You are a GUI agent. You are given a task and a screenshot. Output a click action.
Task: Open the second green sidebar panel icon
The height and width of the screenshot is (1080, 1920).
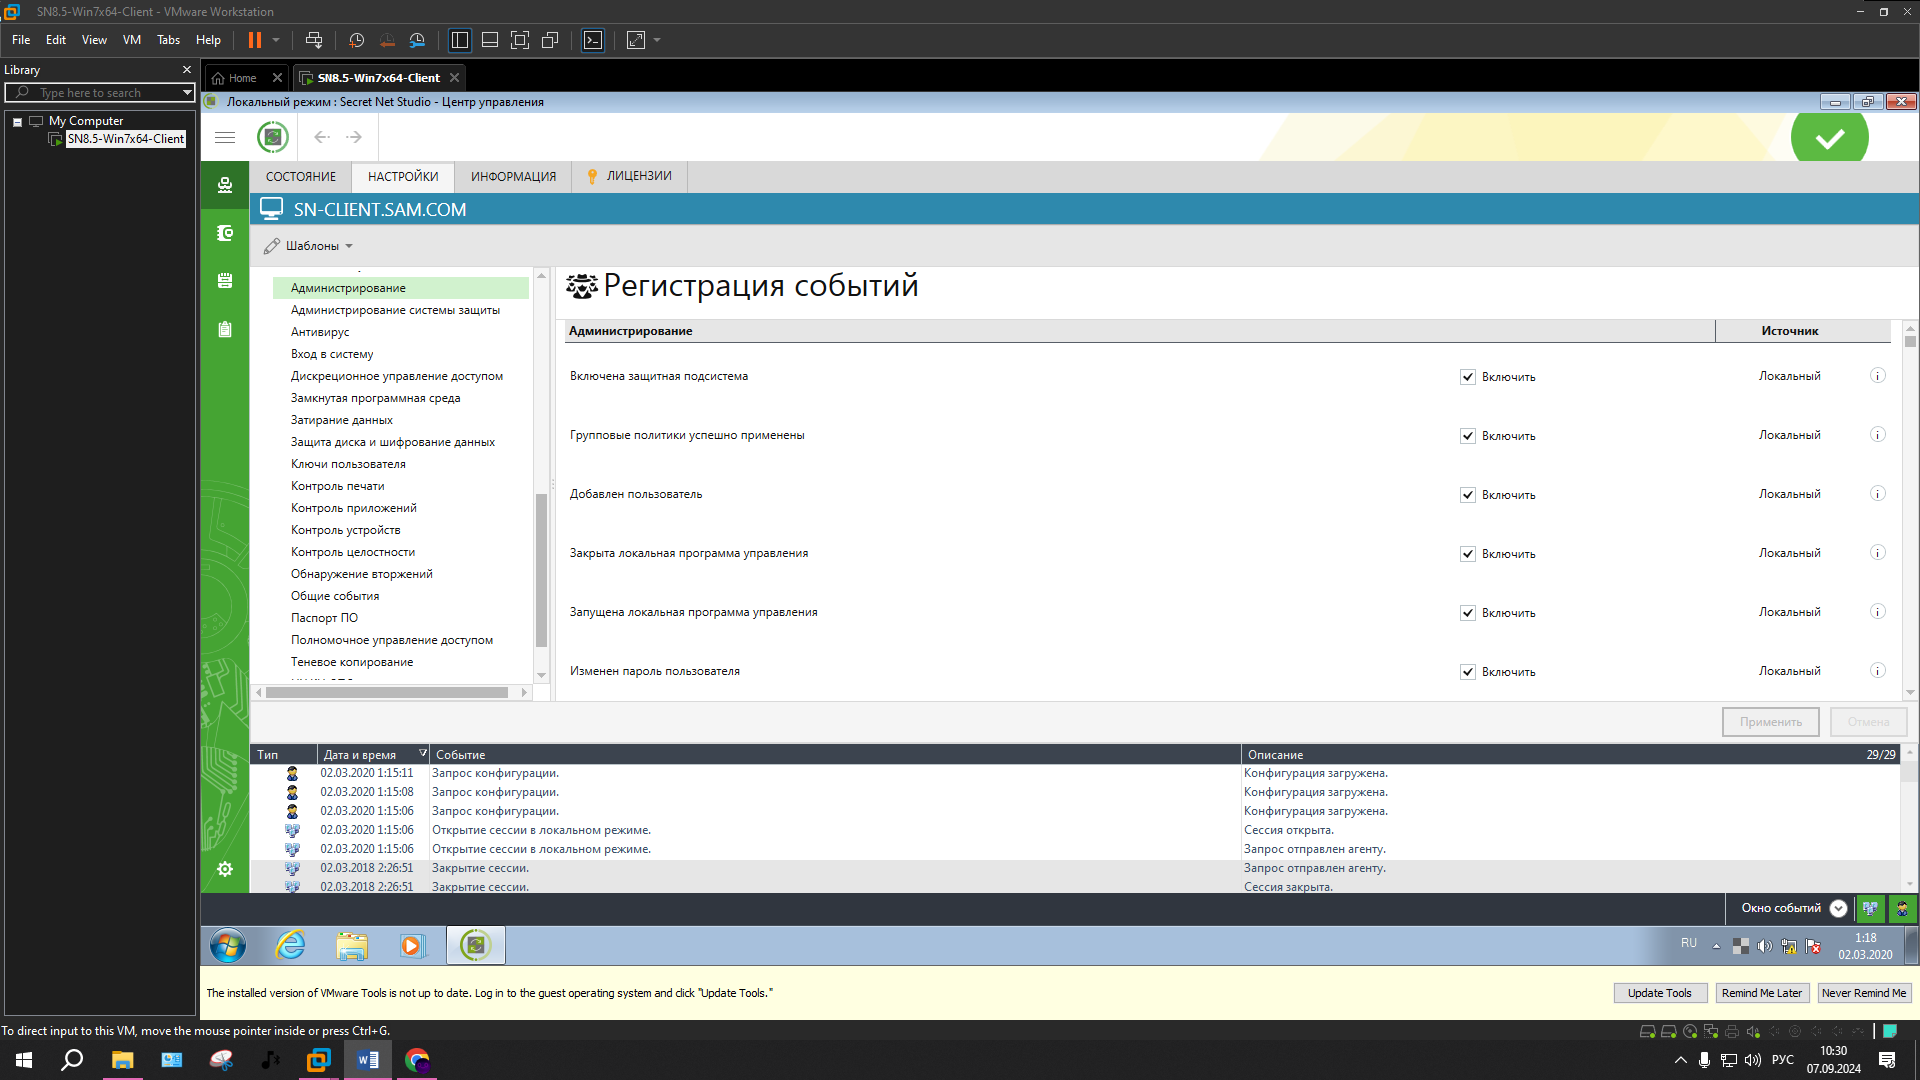click(225, 233)
